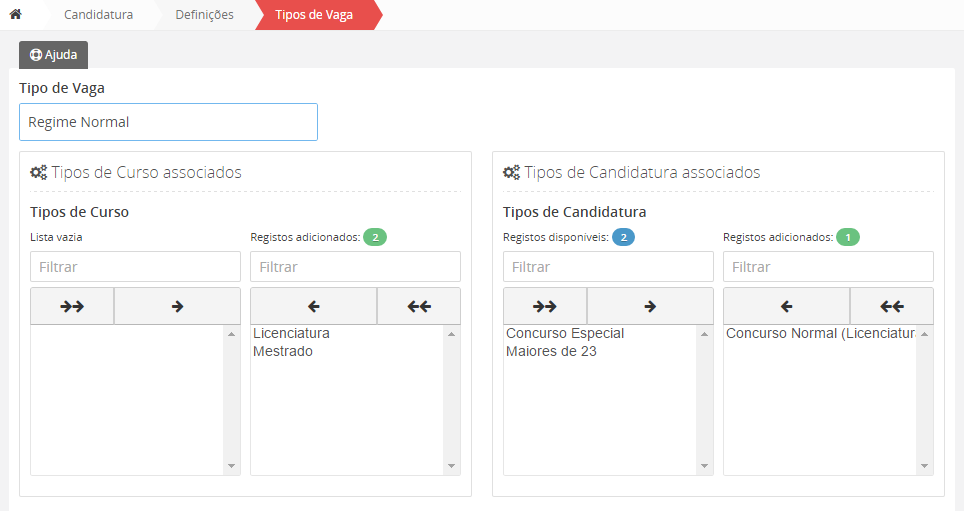Remove selected Tipo de Candidatura with left arrow
Screen dimensions: 964x511
786,307
